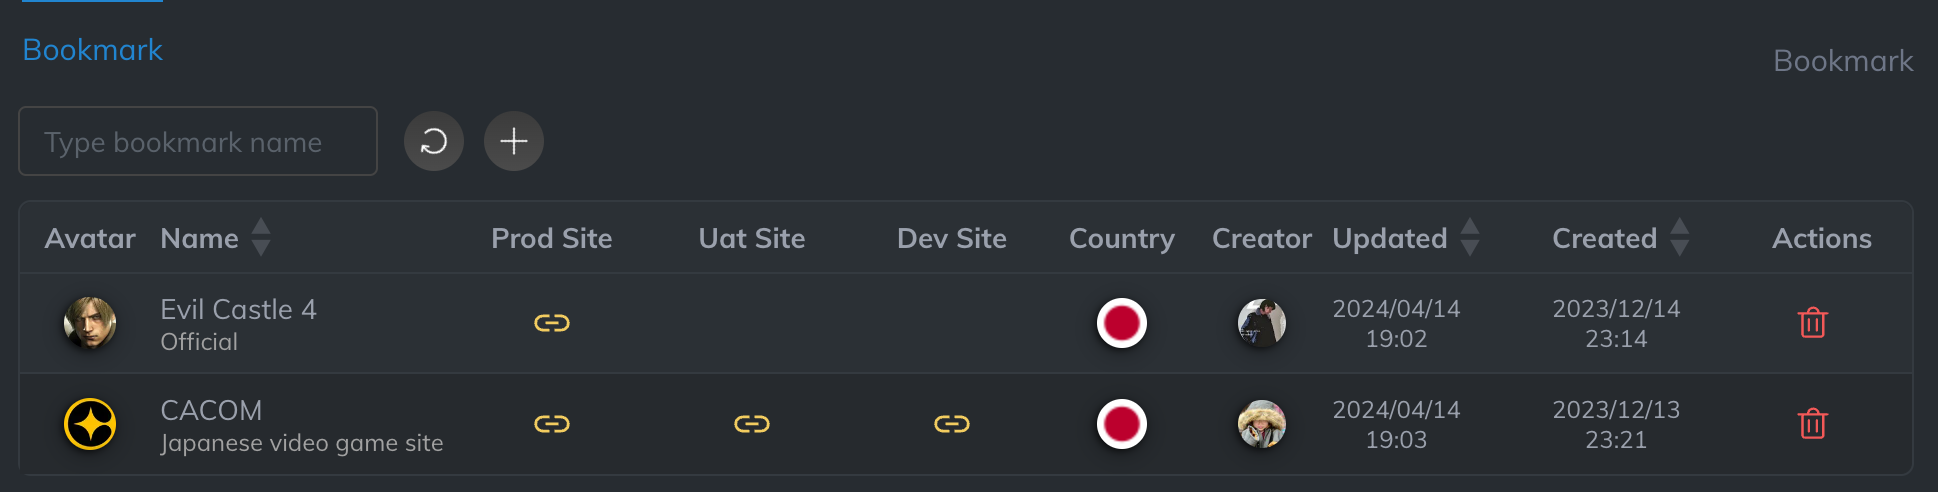The width and height of the screenshot is (1938, 492).
Task: Sort table by Updated column
Action: pyautogui.click(x=1469, y=238)
